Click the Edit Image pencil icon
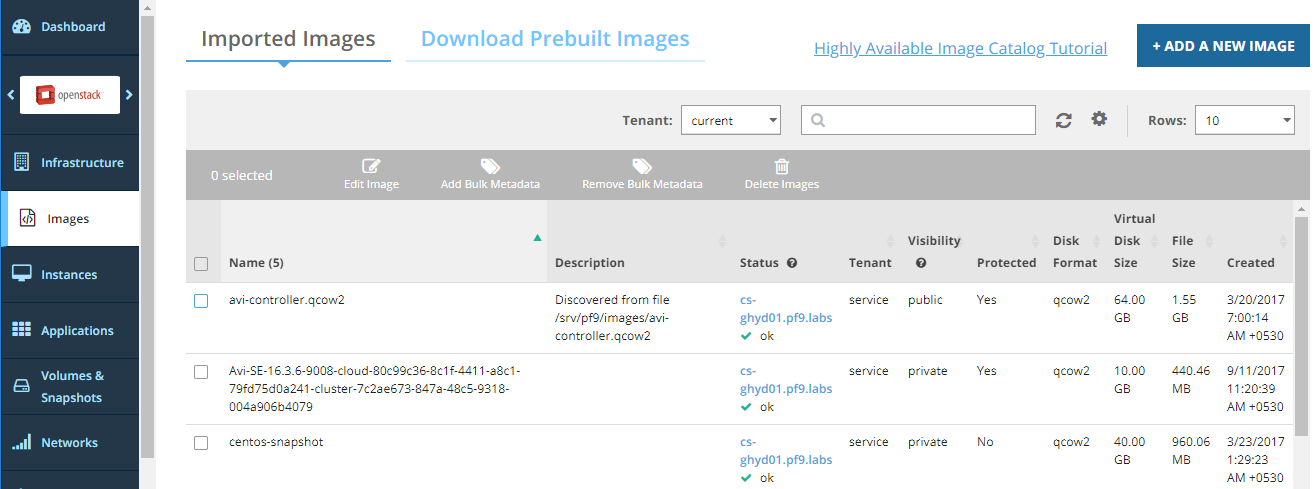The image size is (1315, 489). 371,167
